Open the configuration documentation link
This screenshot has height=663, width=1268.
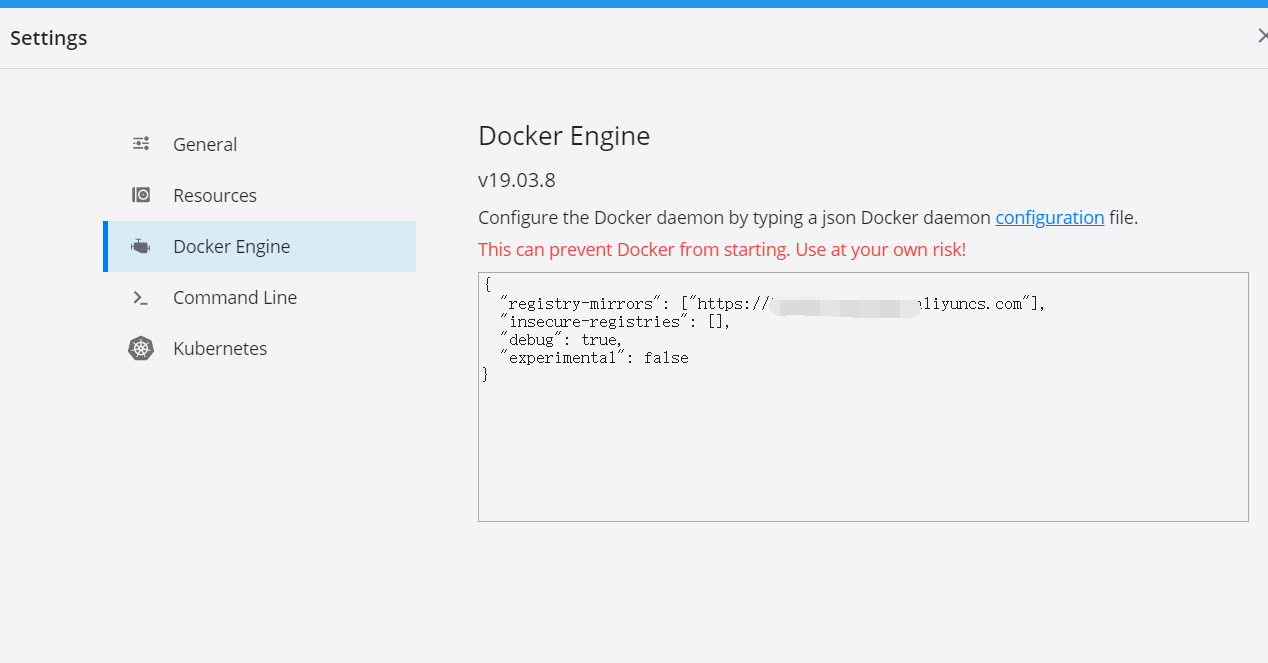pos(1050,217)
